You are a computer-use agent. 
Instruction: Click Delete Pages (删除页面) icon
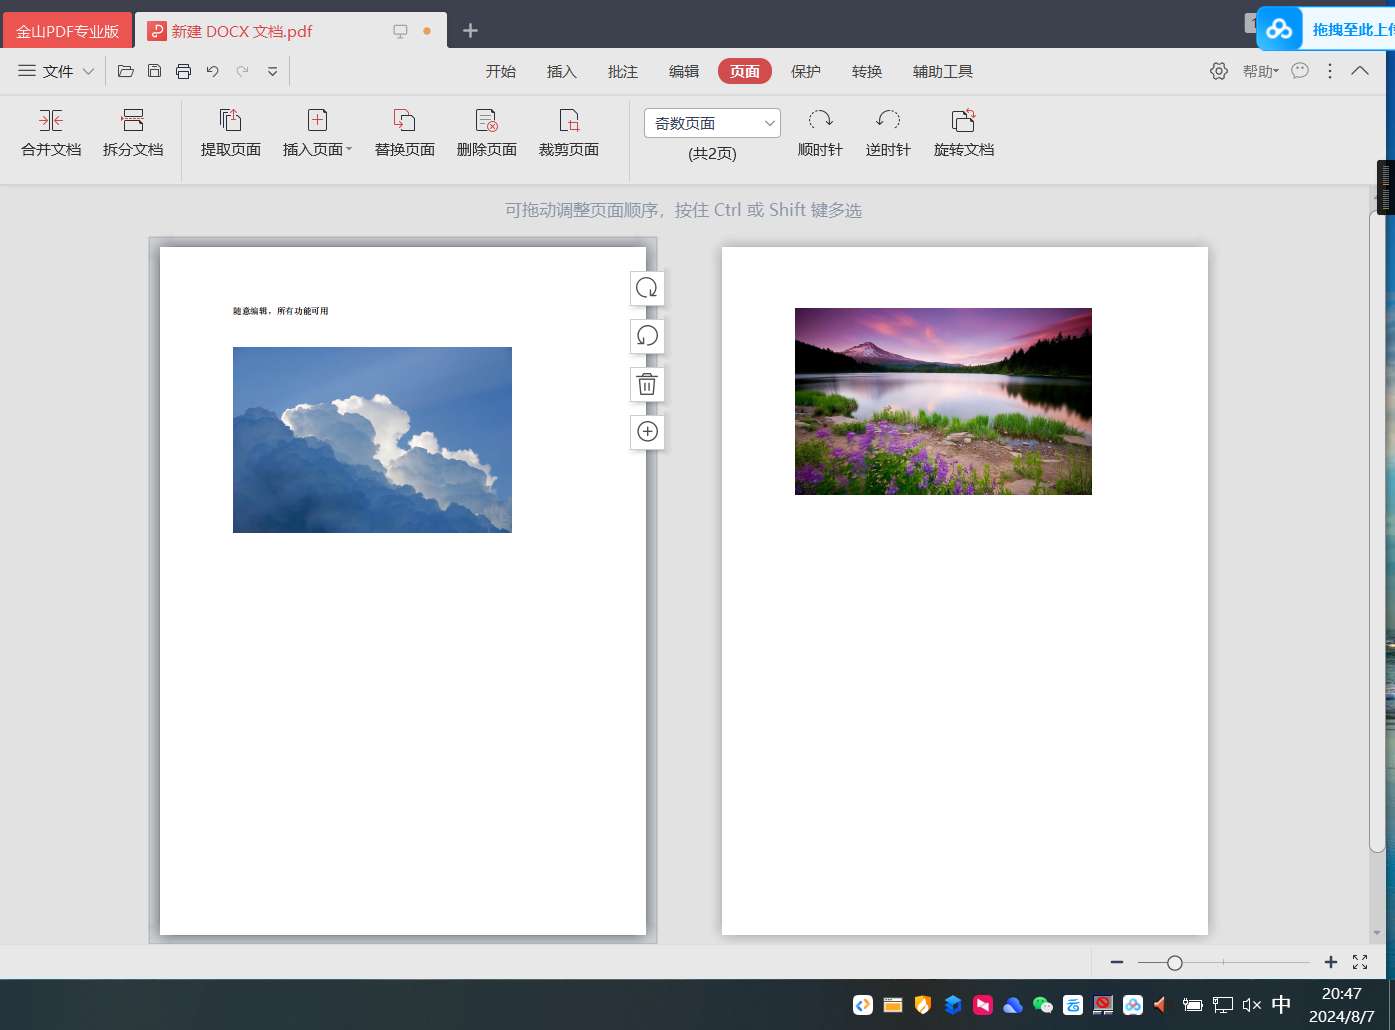[x=486, y=121]
